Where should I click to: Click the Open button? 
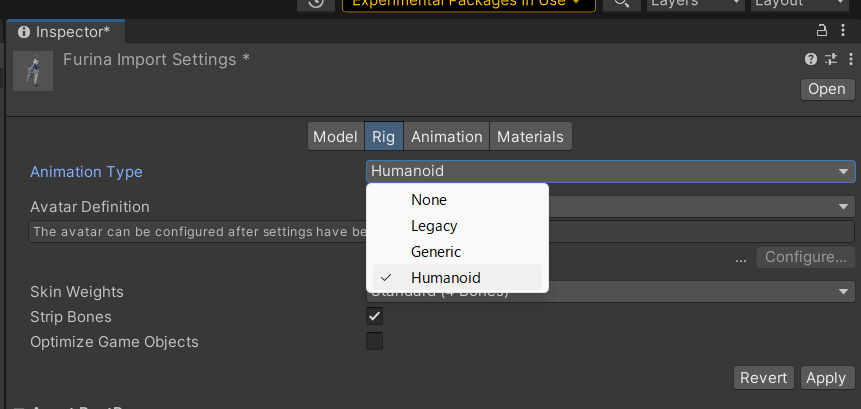pos(828,89)
